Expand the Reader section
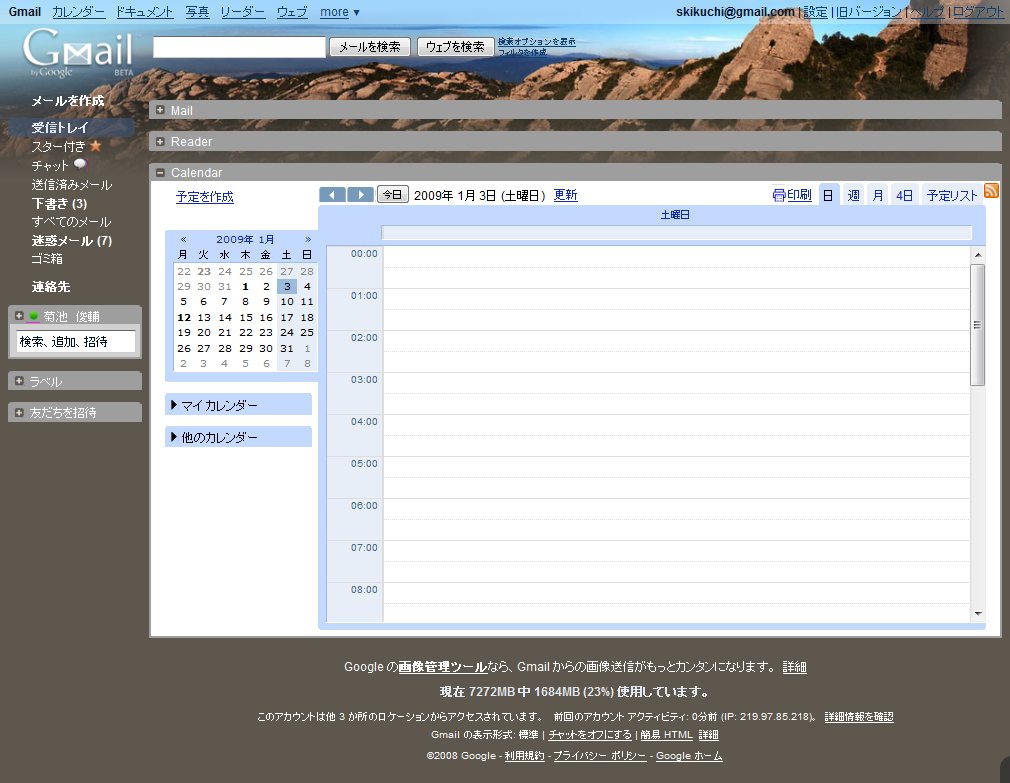The image size is (1010, 783). 160,141
